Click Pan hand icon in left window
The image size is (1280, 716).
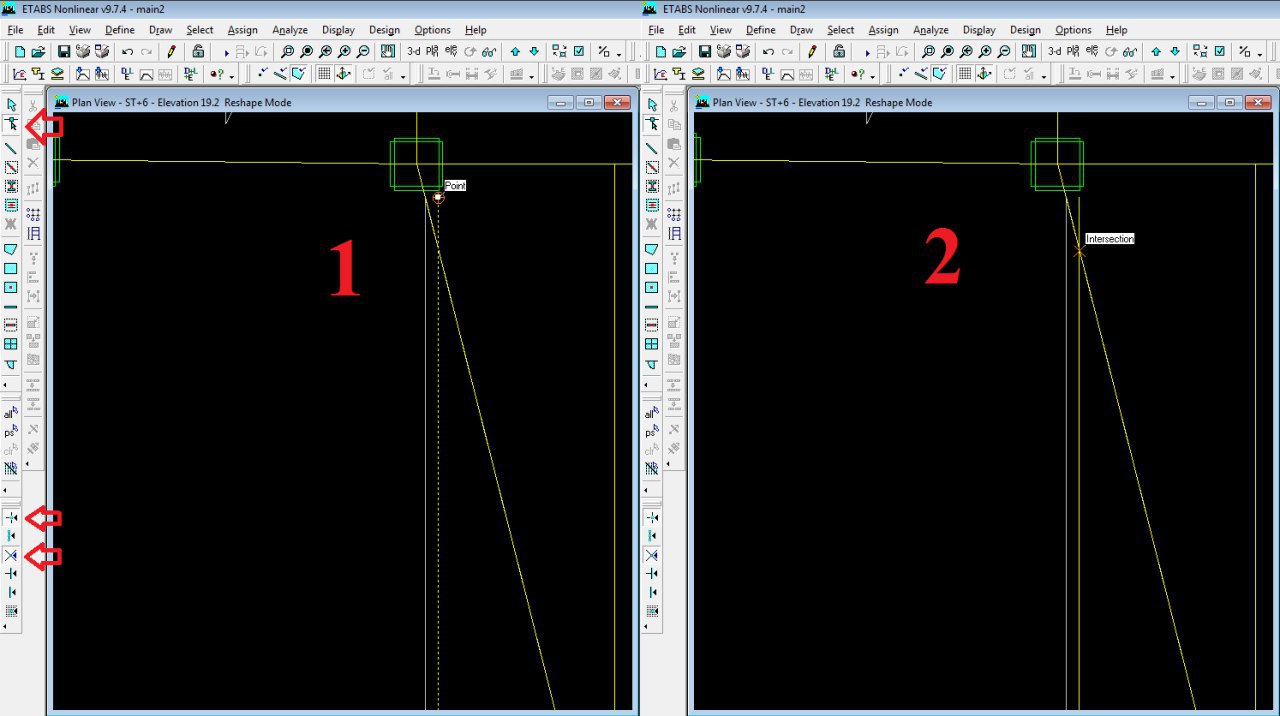pyautogui.click(x=387, y=51)
